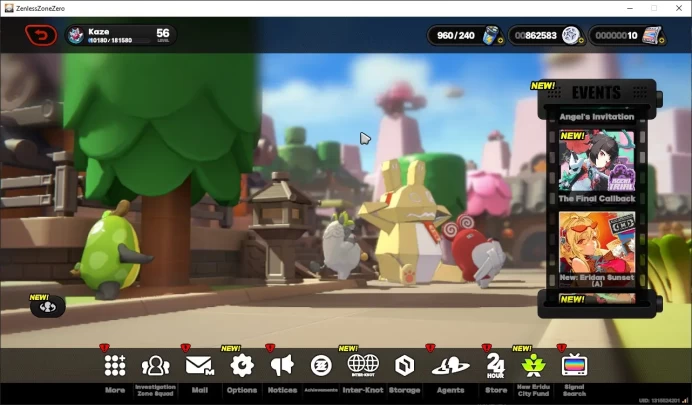
Task: Add Dennies with plus button
Action: click(581, 41)
